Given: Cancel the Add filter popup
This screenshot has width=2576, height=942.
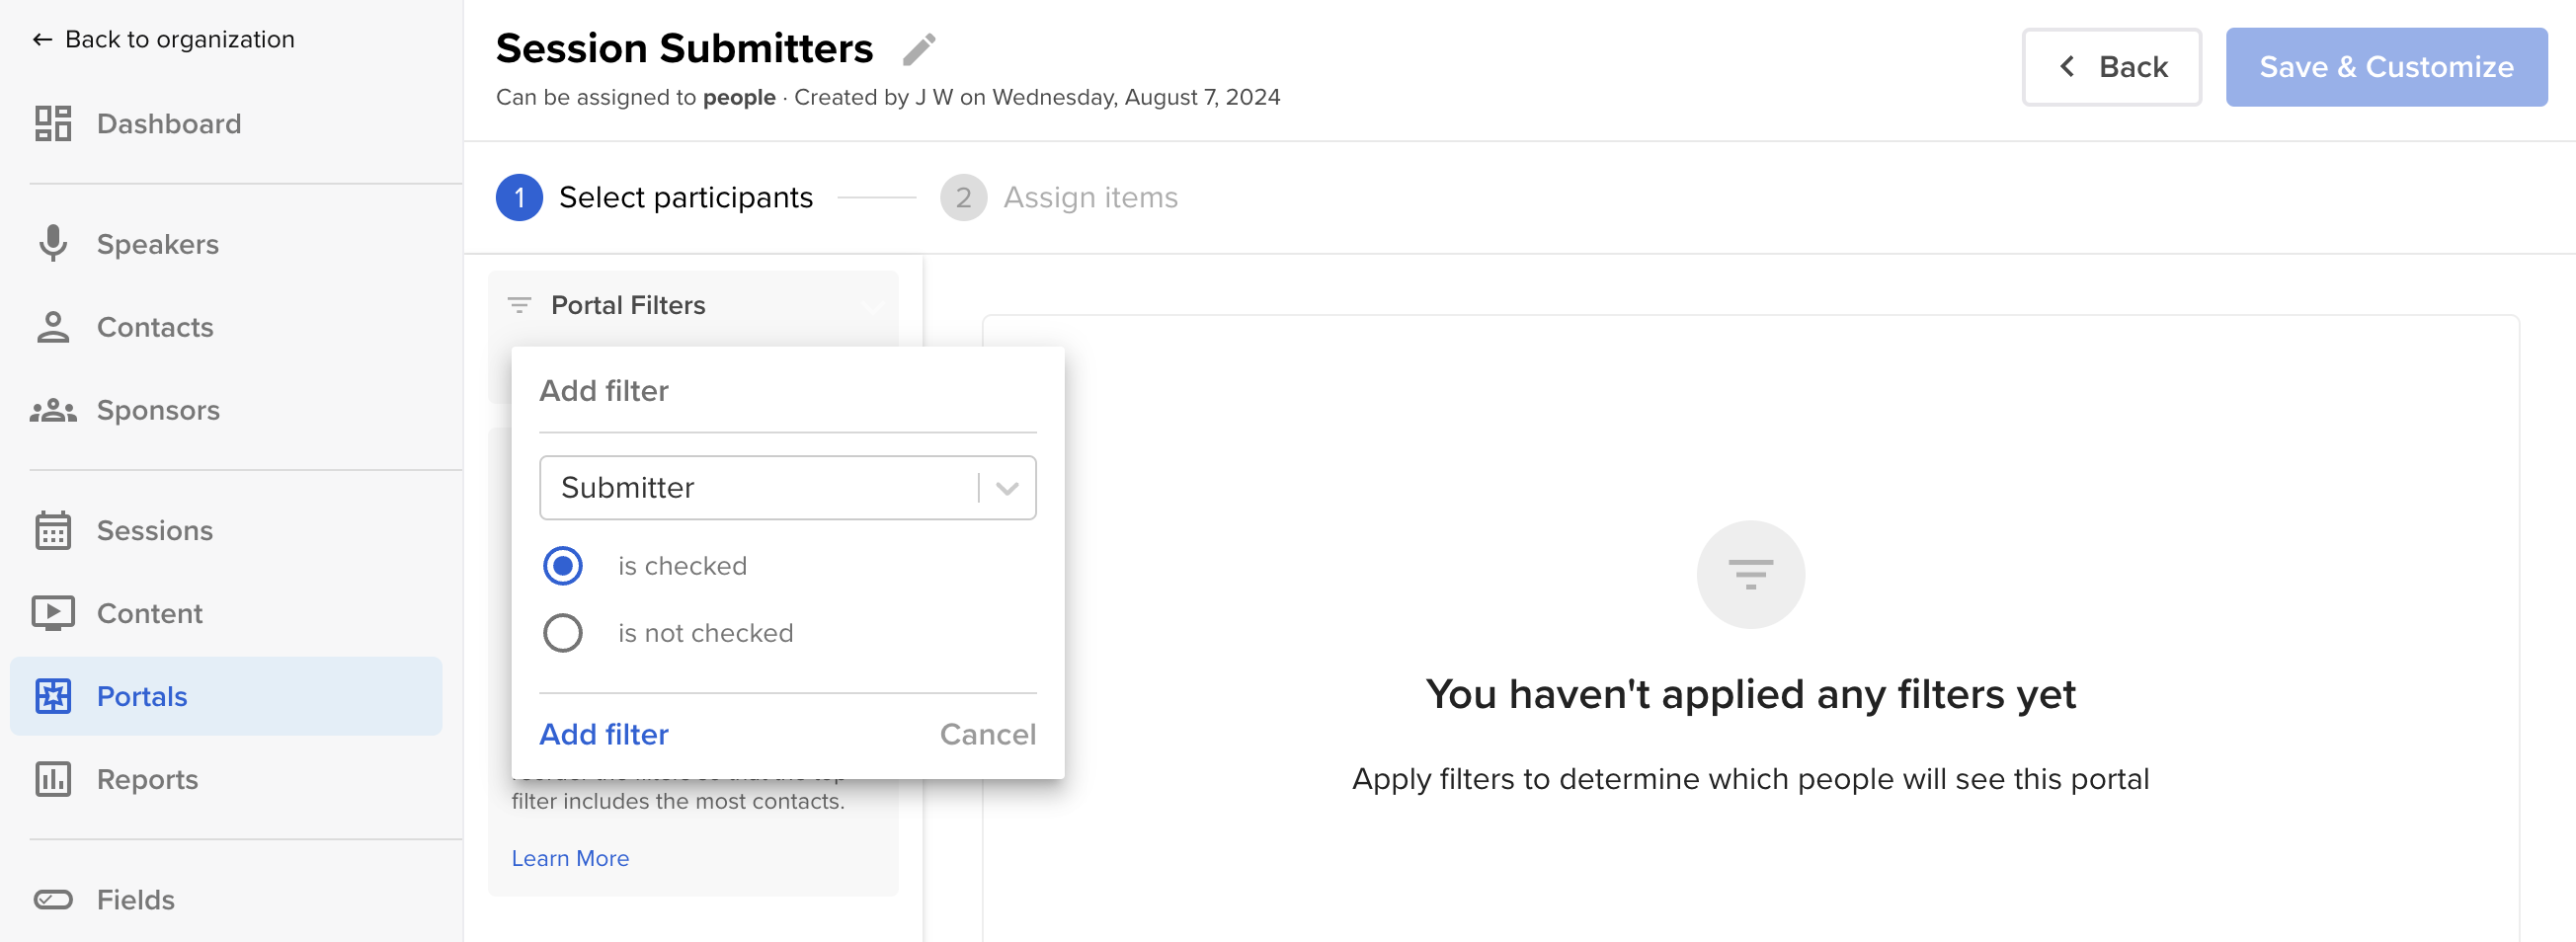Looking at the screenshot, I should point(987,735).
